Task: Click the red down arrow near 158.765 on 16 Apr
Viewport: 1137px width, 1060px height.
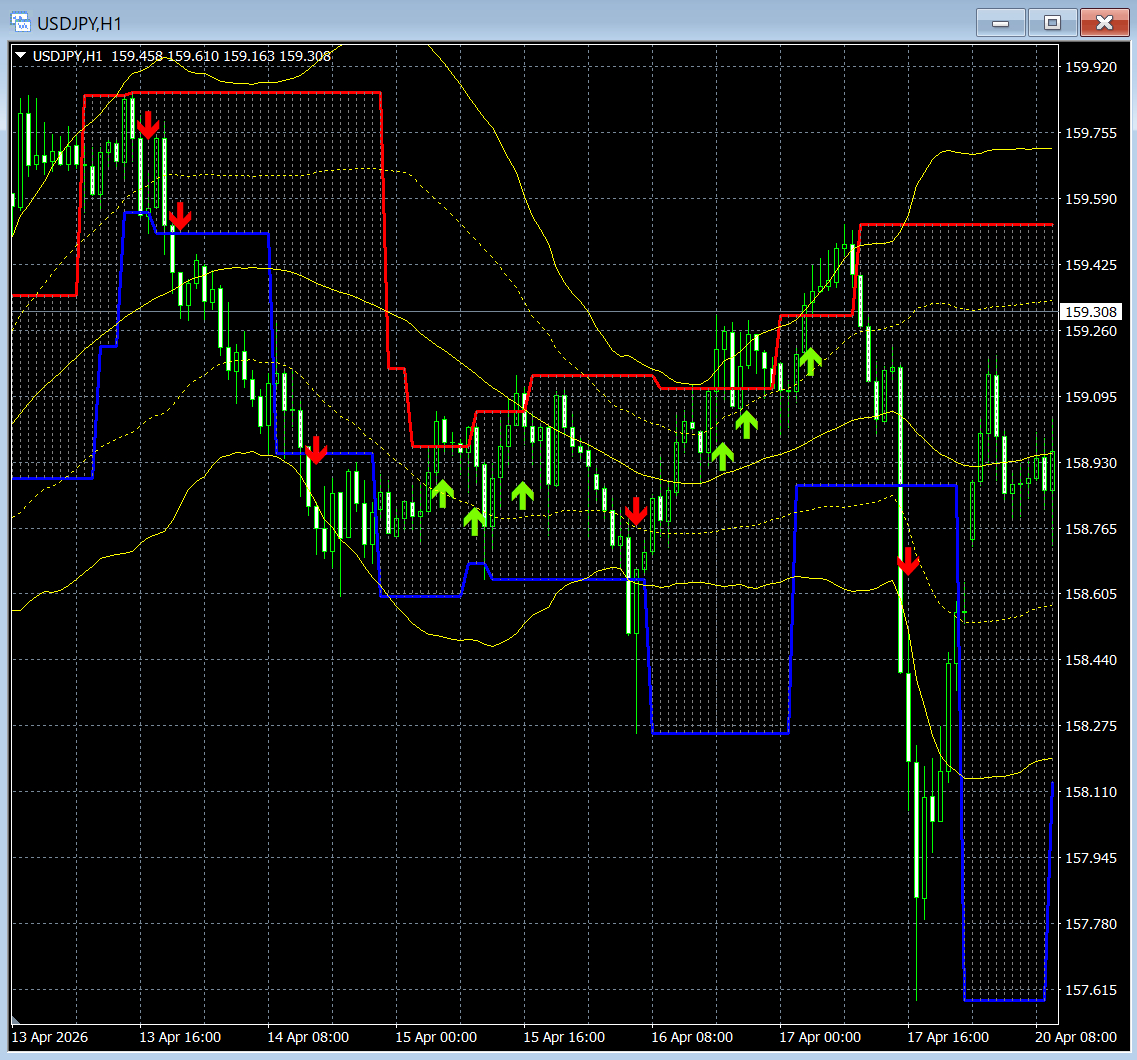Action: [636, 512]
